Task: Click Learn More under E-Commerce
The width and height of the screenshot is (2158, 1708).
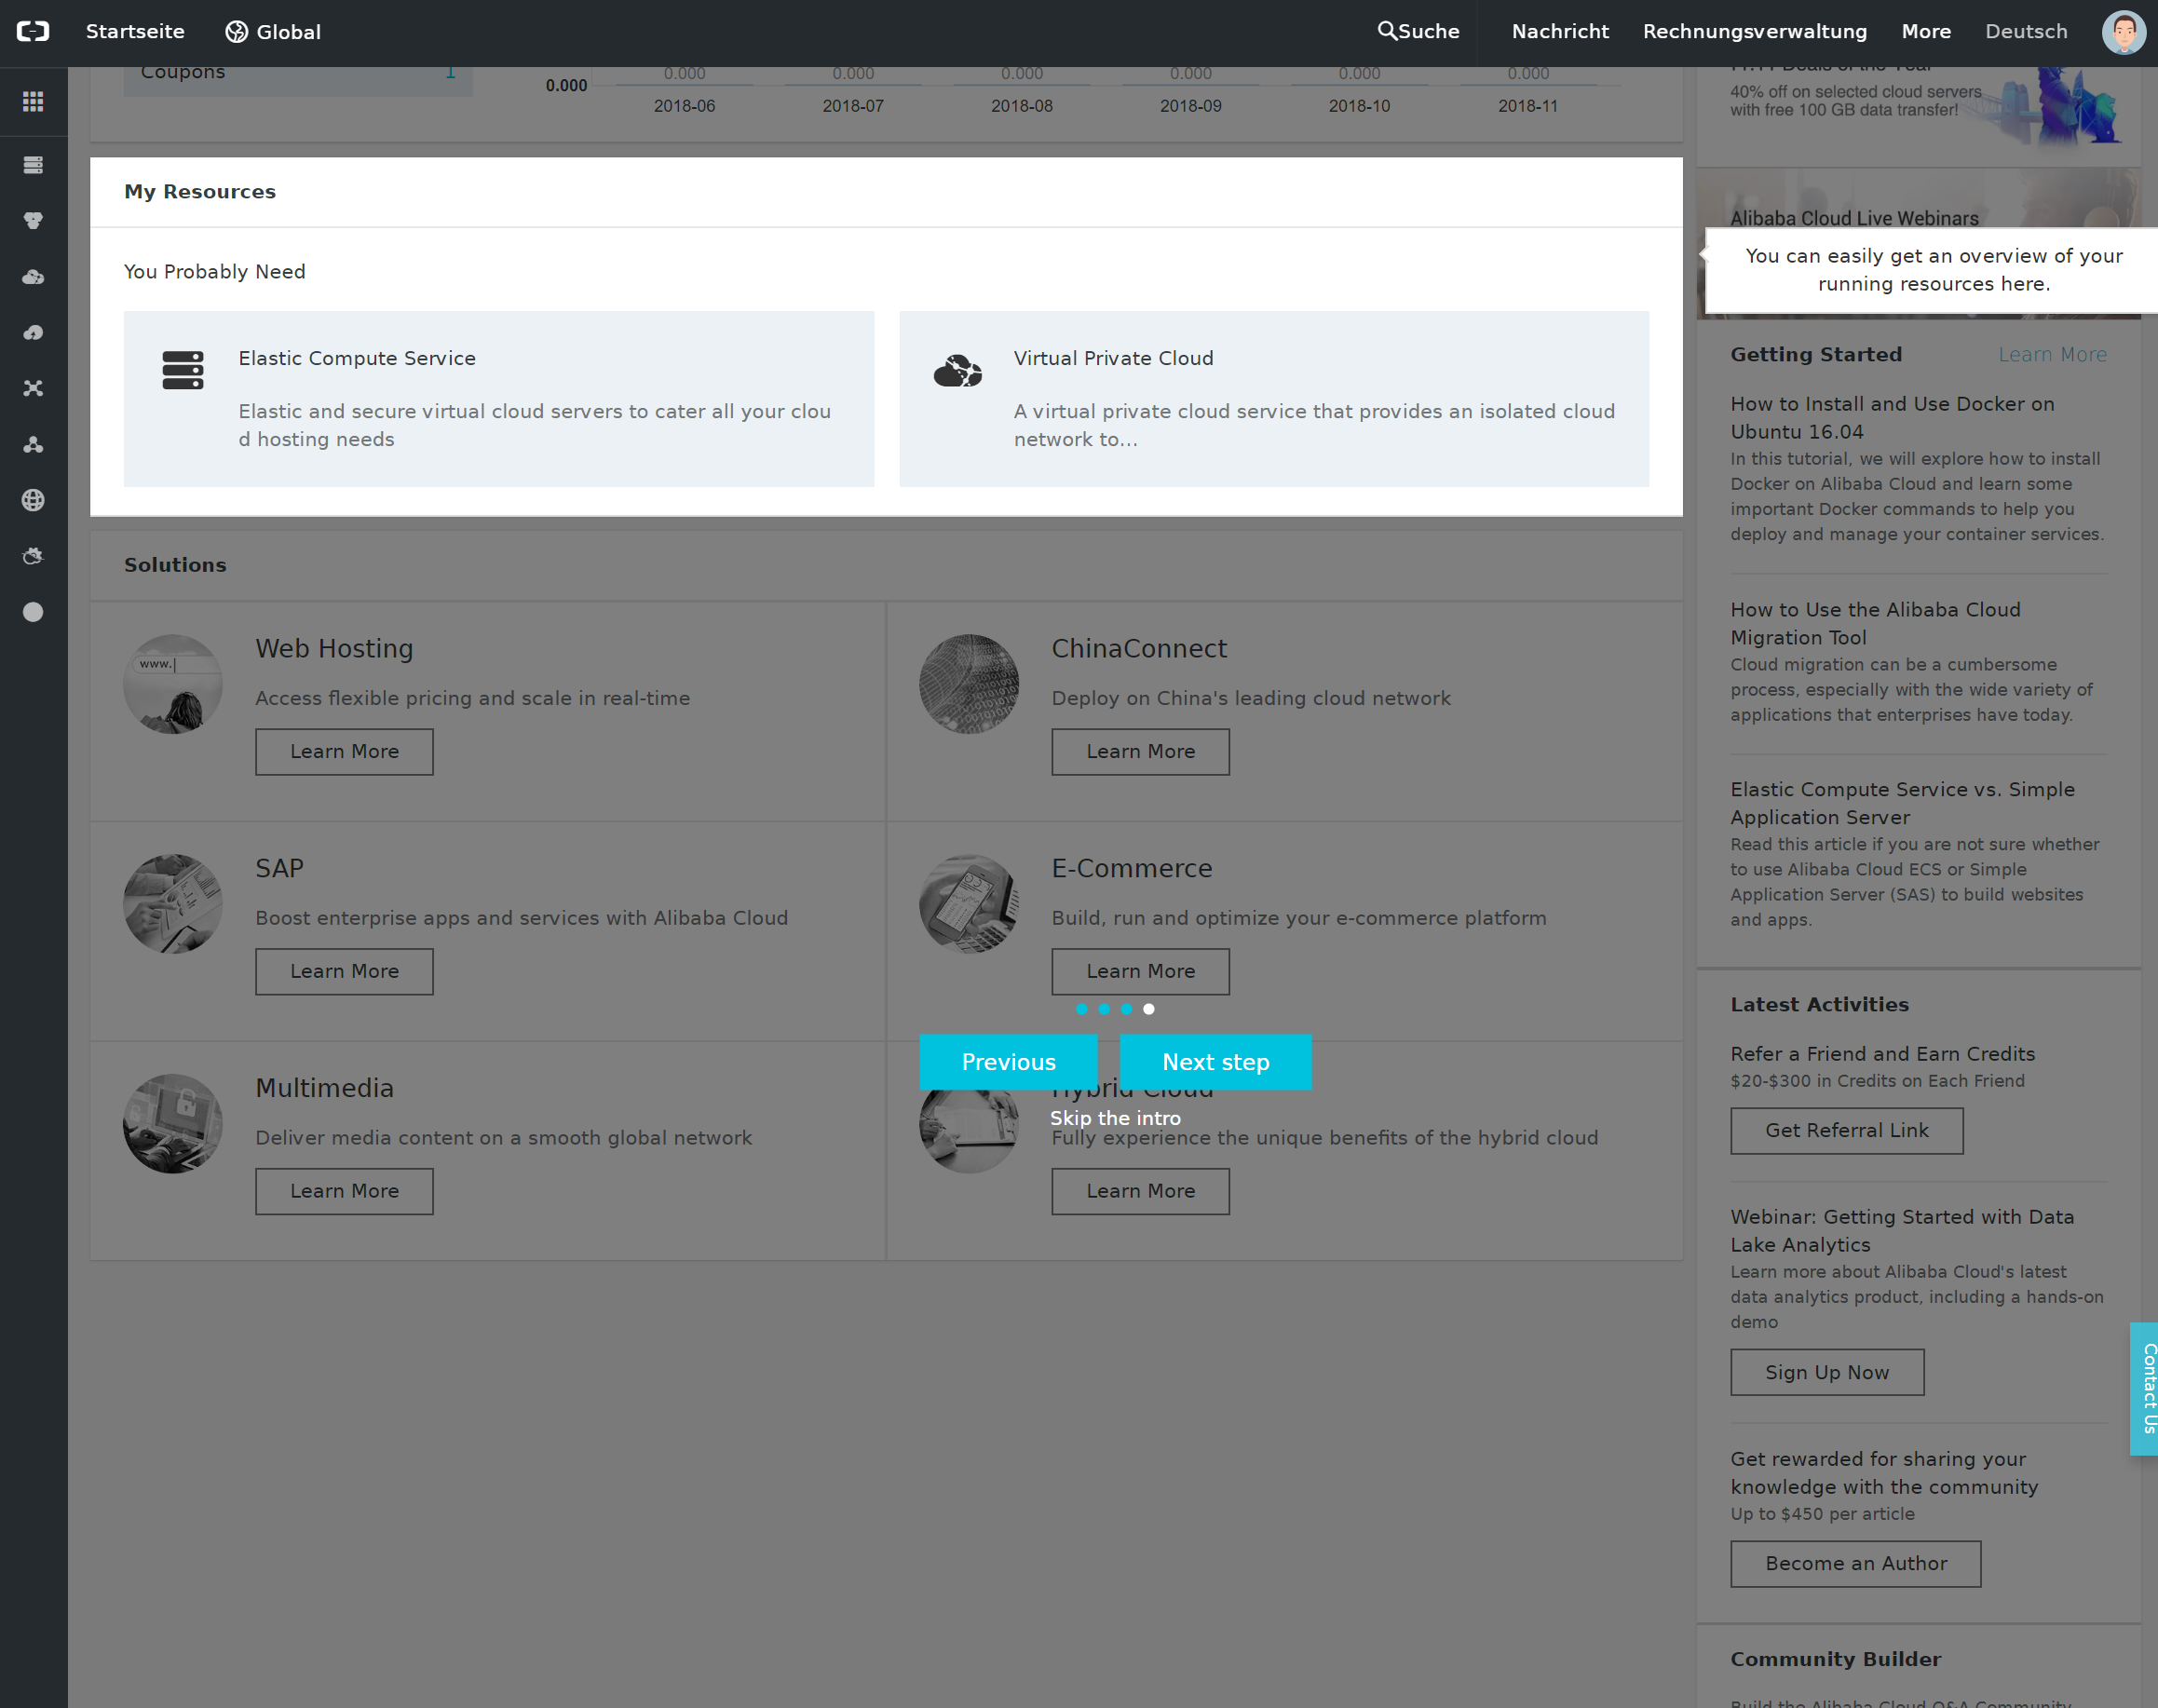Action: coord(1140,972)
